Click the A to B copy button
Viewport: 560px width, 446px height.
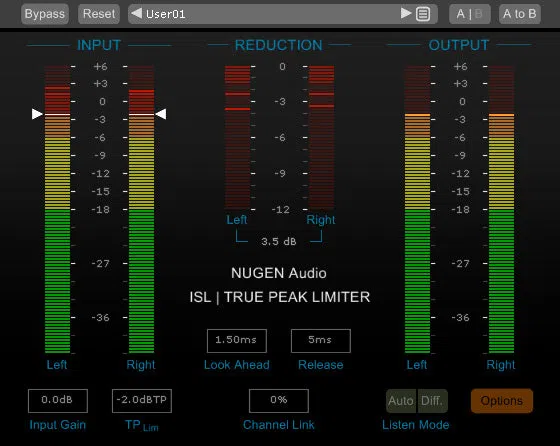(x=520, y=14)
